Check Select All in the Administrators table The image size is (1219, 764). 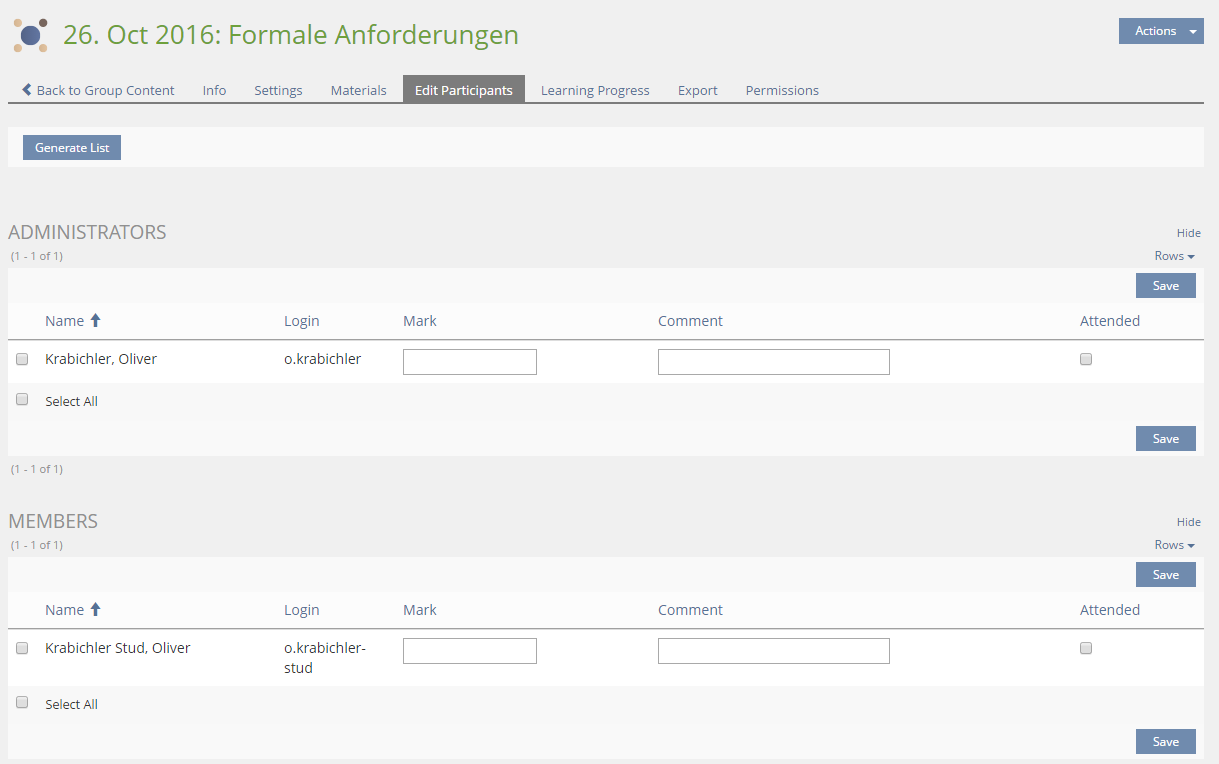[x=22, y=400]
